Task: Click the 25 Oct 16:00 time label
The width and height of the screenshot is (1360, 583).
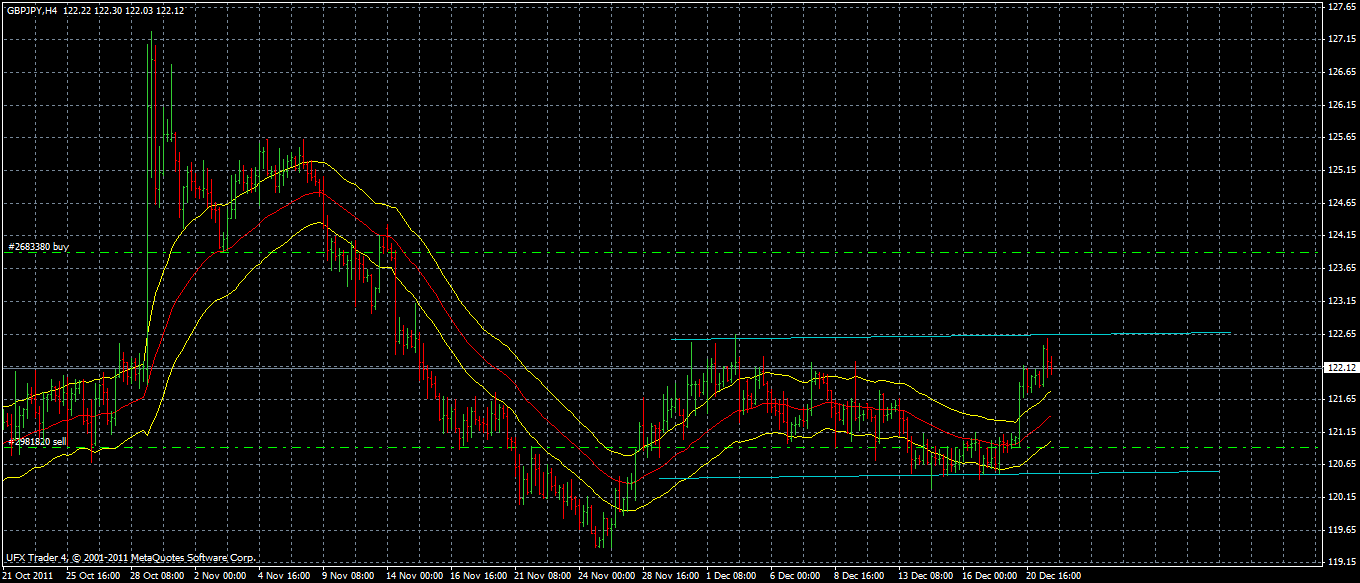Action: coord(93,576)
